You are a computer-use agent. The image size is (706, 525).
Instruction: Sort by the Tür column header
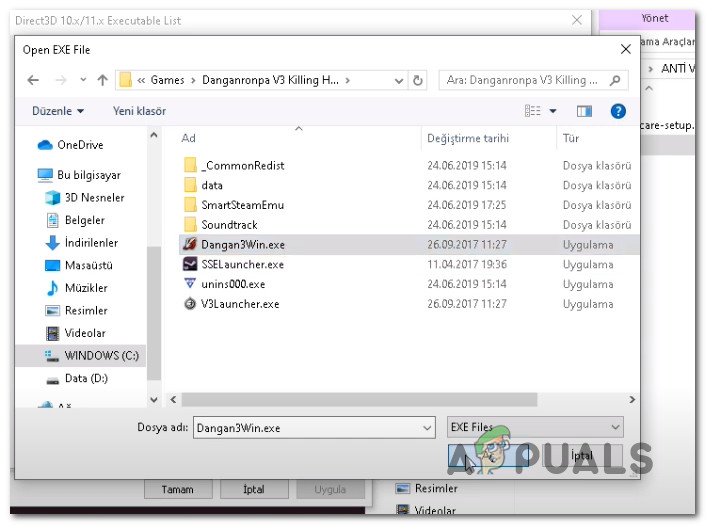(x=570, y=138)
